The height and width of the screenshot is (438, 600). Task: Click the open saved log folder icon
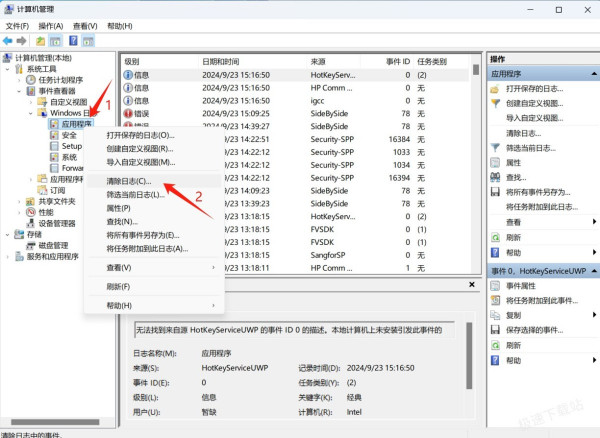point(496,89)
